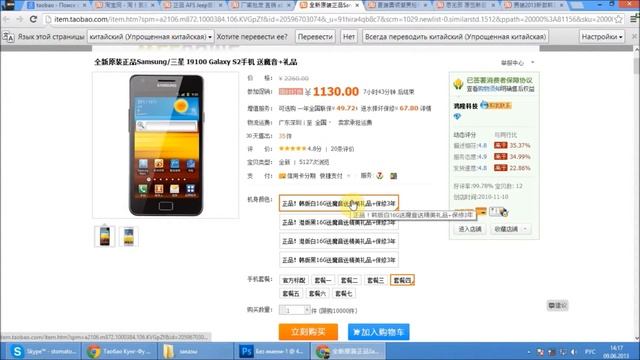Click the certificate icon left of 进入店铺 button
Image resolution: width=640 pixels, height=360 pixels.
pos(498,212)
